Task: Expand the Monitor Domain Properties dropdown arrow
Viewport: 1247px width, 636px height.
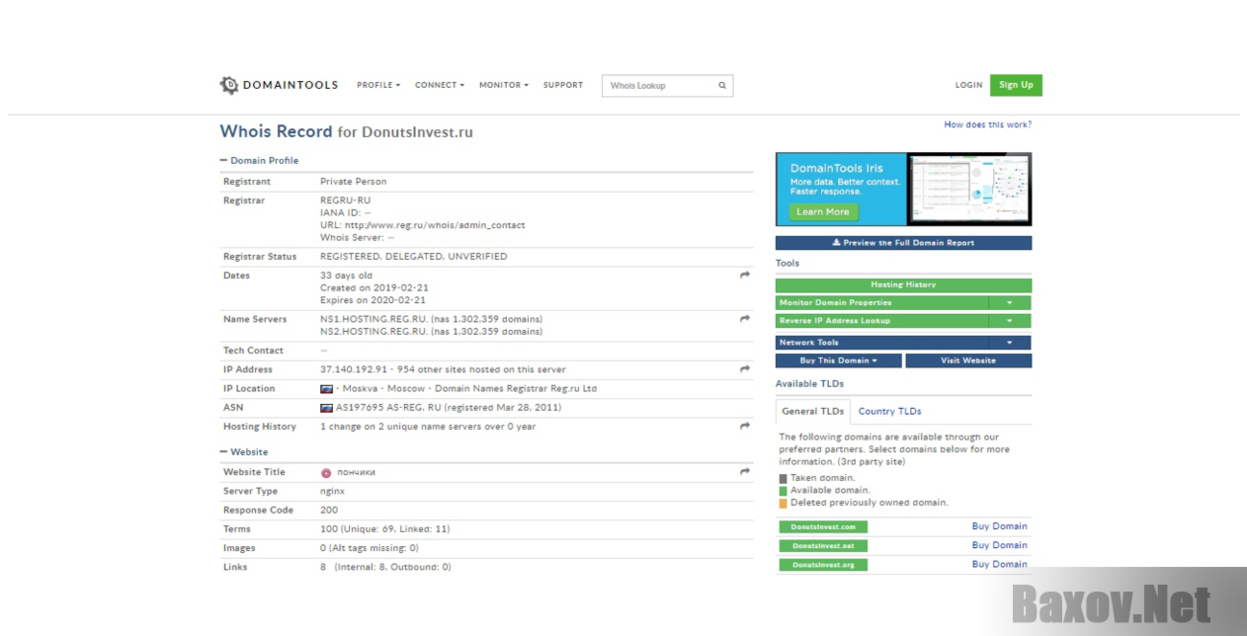Action: click(1010, 303)
